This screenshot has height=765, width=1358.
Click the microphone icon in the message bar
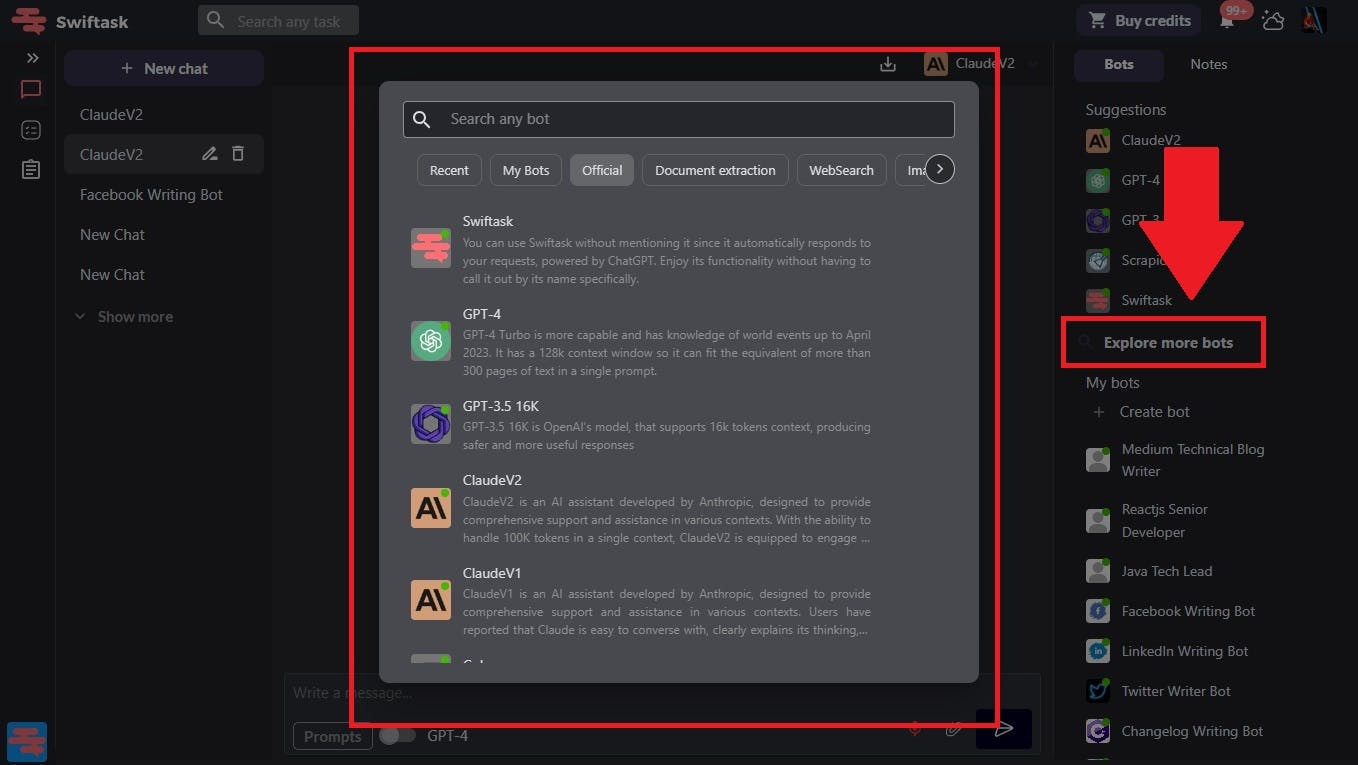914,729
